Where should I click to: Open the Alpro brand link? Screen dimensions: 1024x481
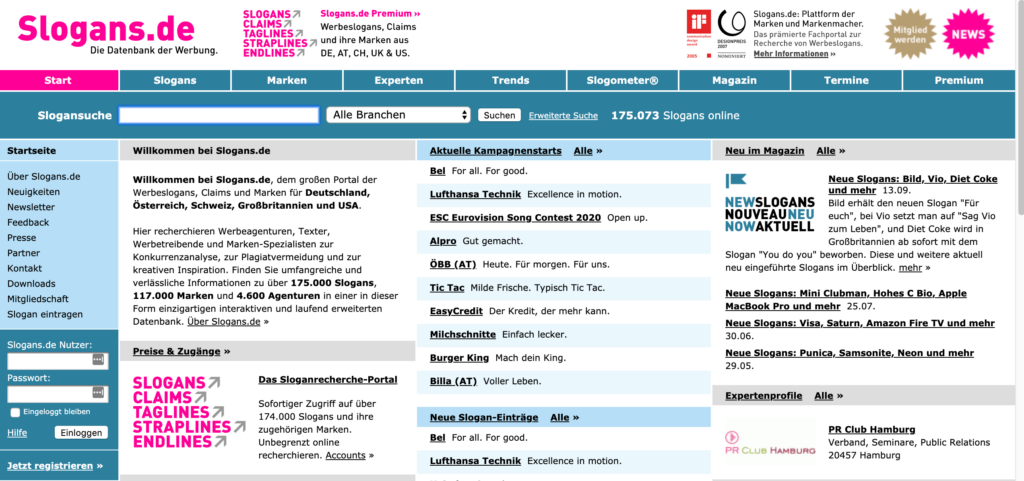pyautogui.click(x=443, y=241)
